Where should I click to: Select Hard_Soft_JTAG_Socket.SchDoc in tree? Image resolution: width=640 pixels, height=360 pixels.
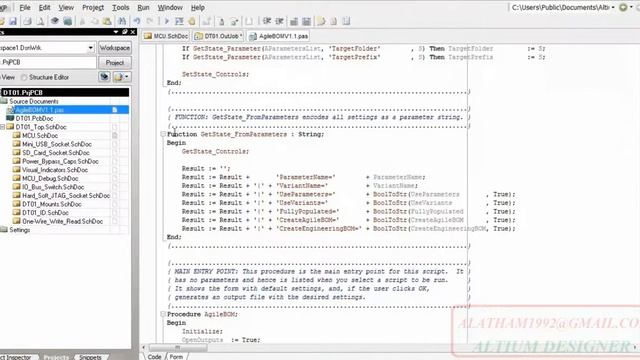point(66,196)
